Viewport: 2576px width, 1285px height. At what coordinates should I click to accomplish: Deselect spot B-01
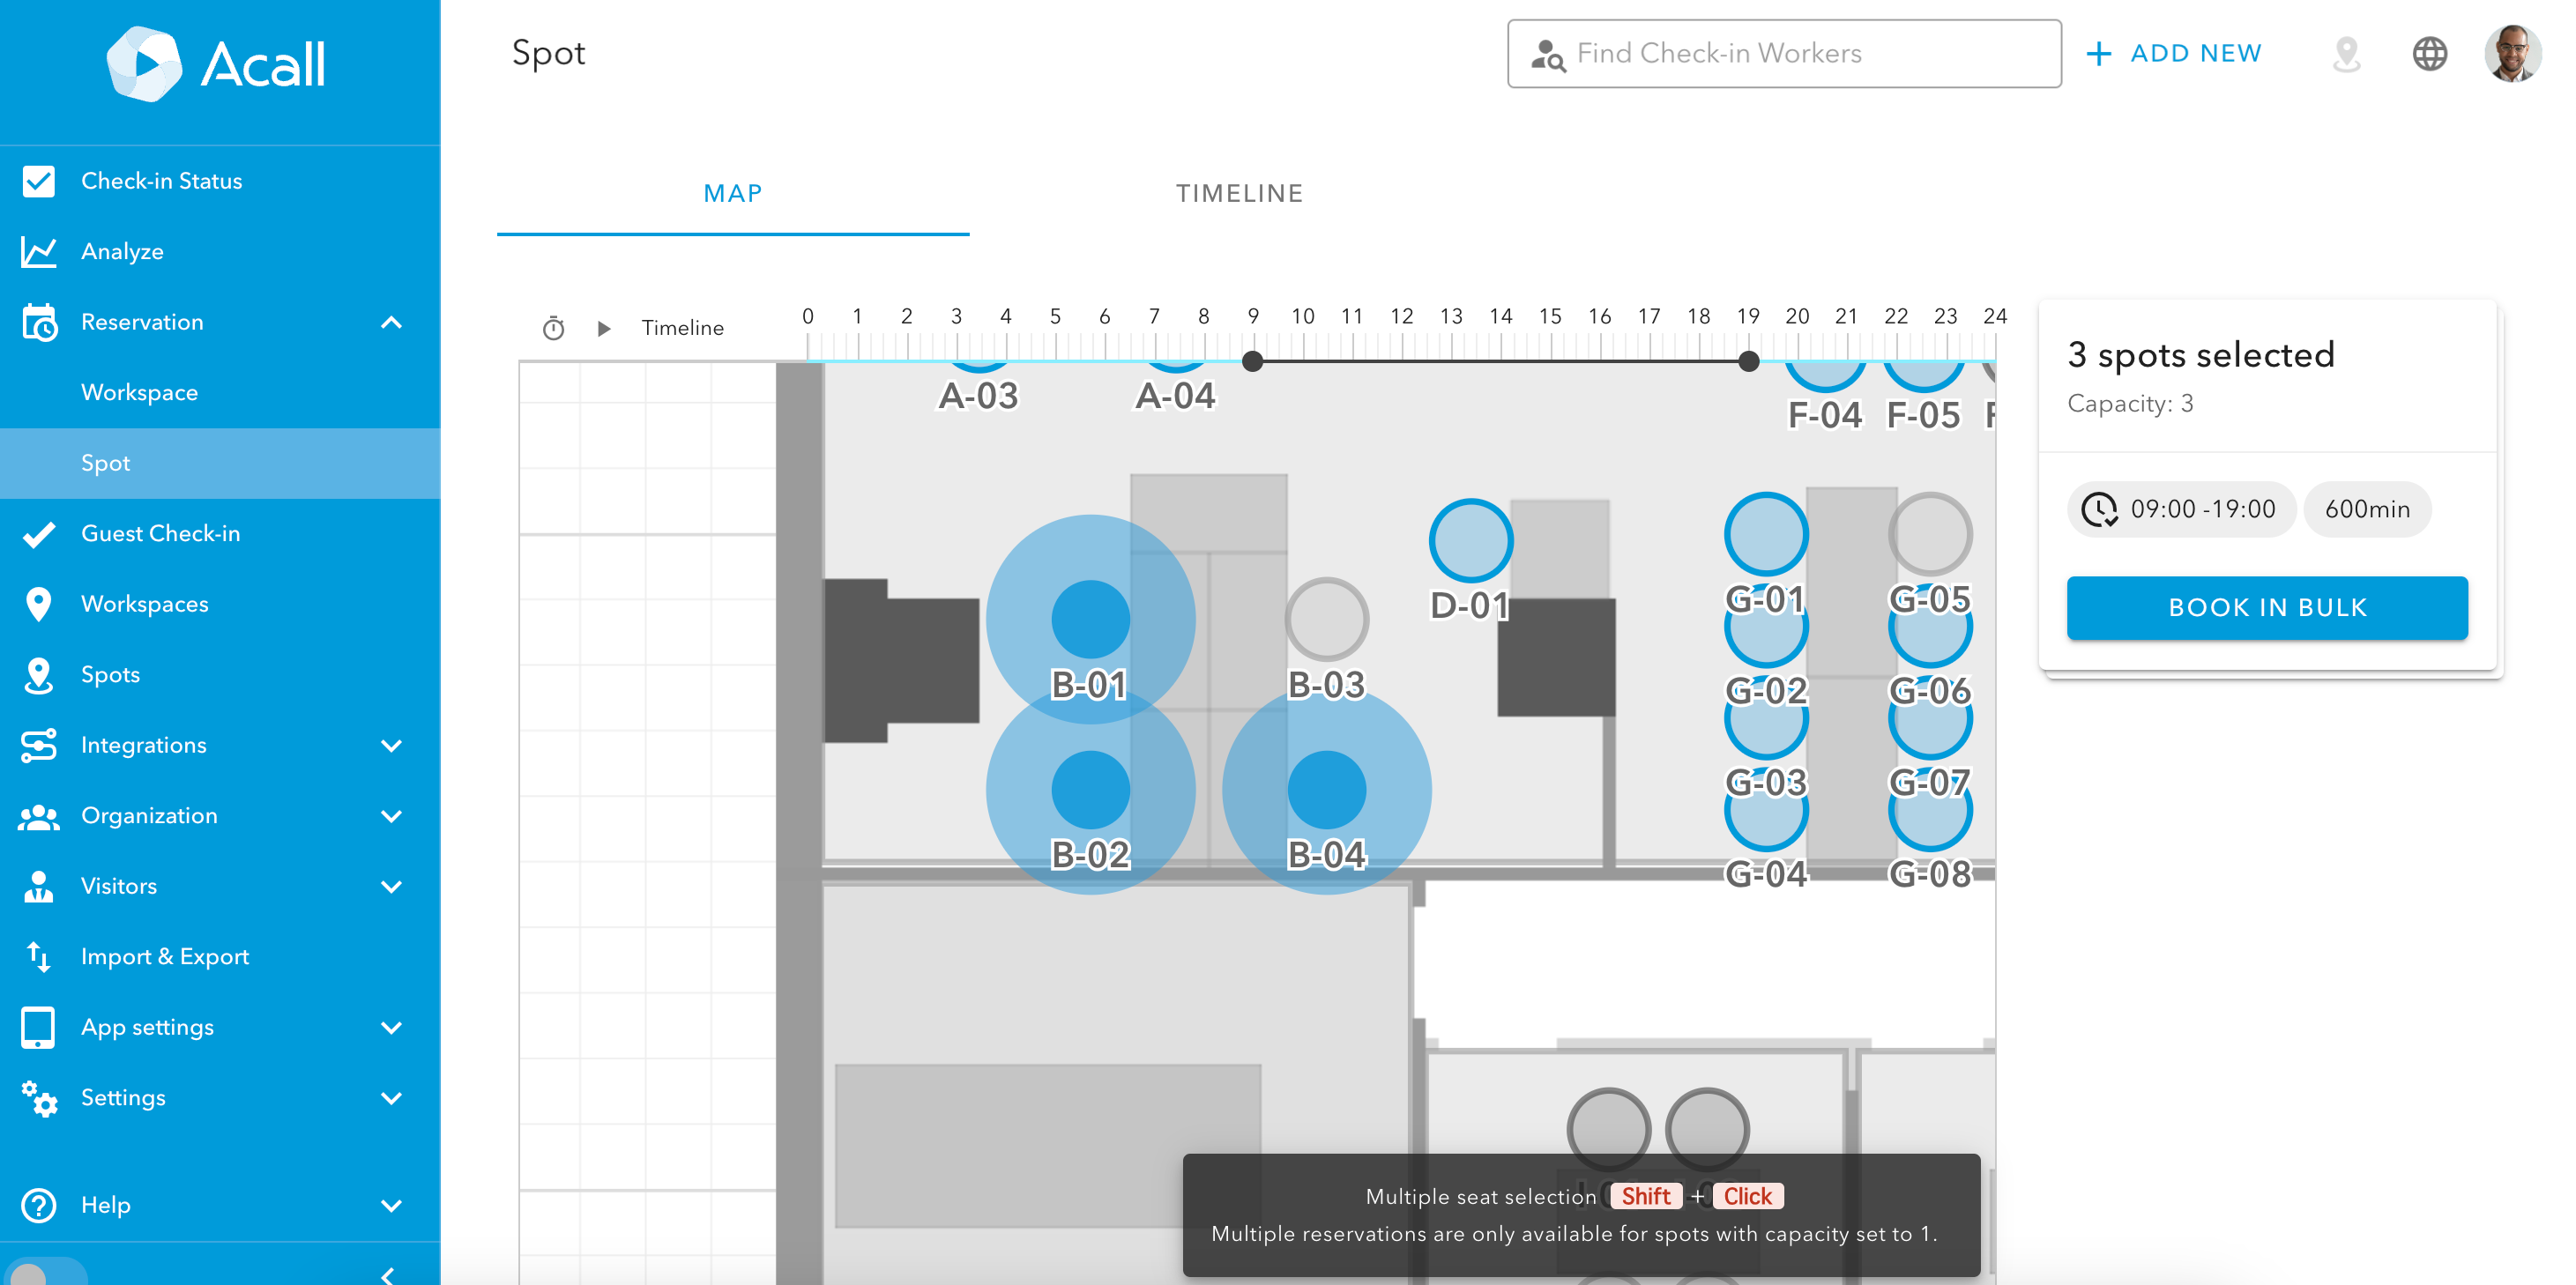1090,619
